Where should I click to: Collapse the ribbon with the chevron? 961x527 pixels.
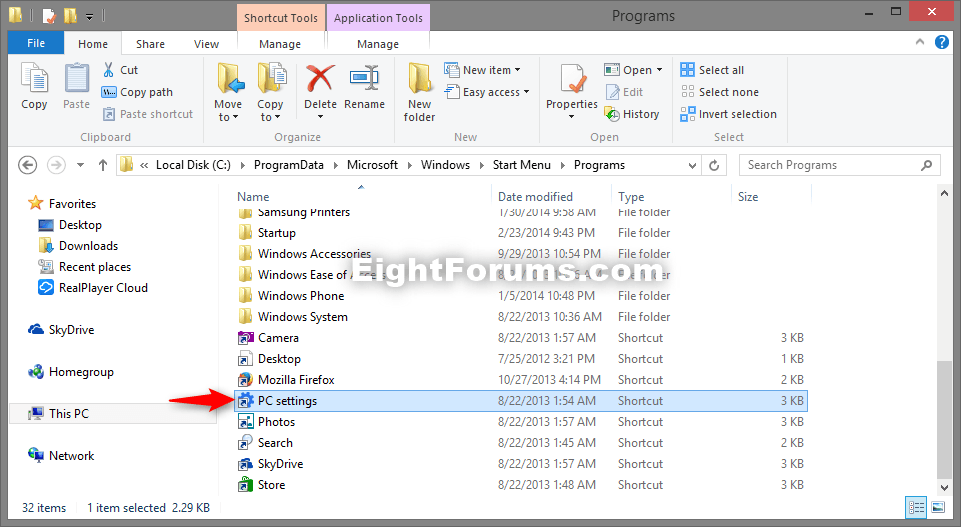919,42
